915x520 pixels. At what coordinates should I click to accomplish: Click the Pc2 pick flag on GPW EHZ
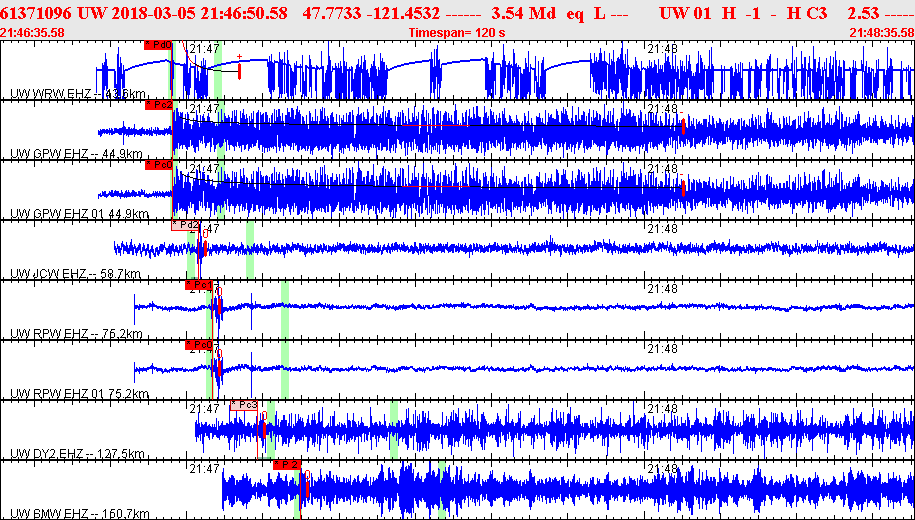159,105
